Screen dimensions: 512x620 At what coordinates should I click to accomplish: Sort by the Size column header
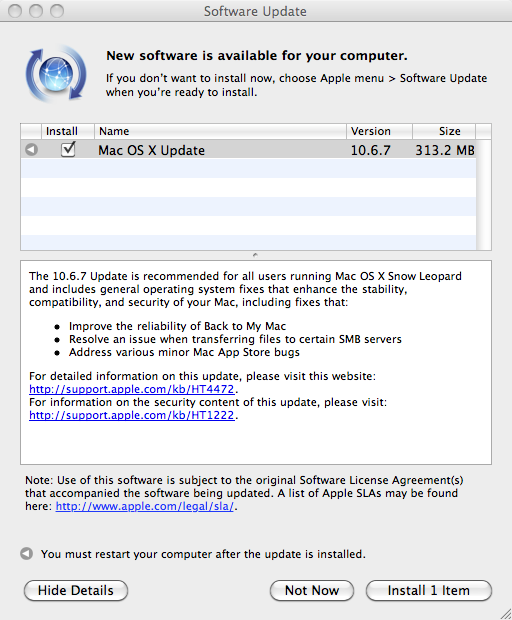pyautogui.click(x=444, y=131)
